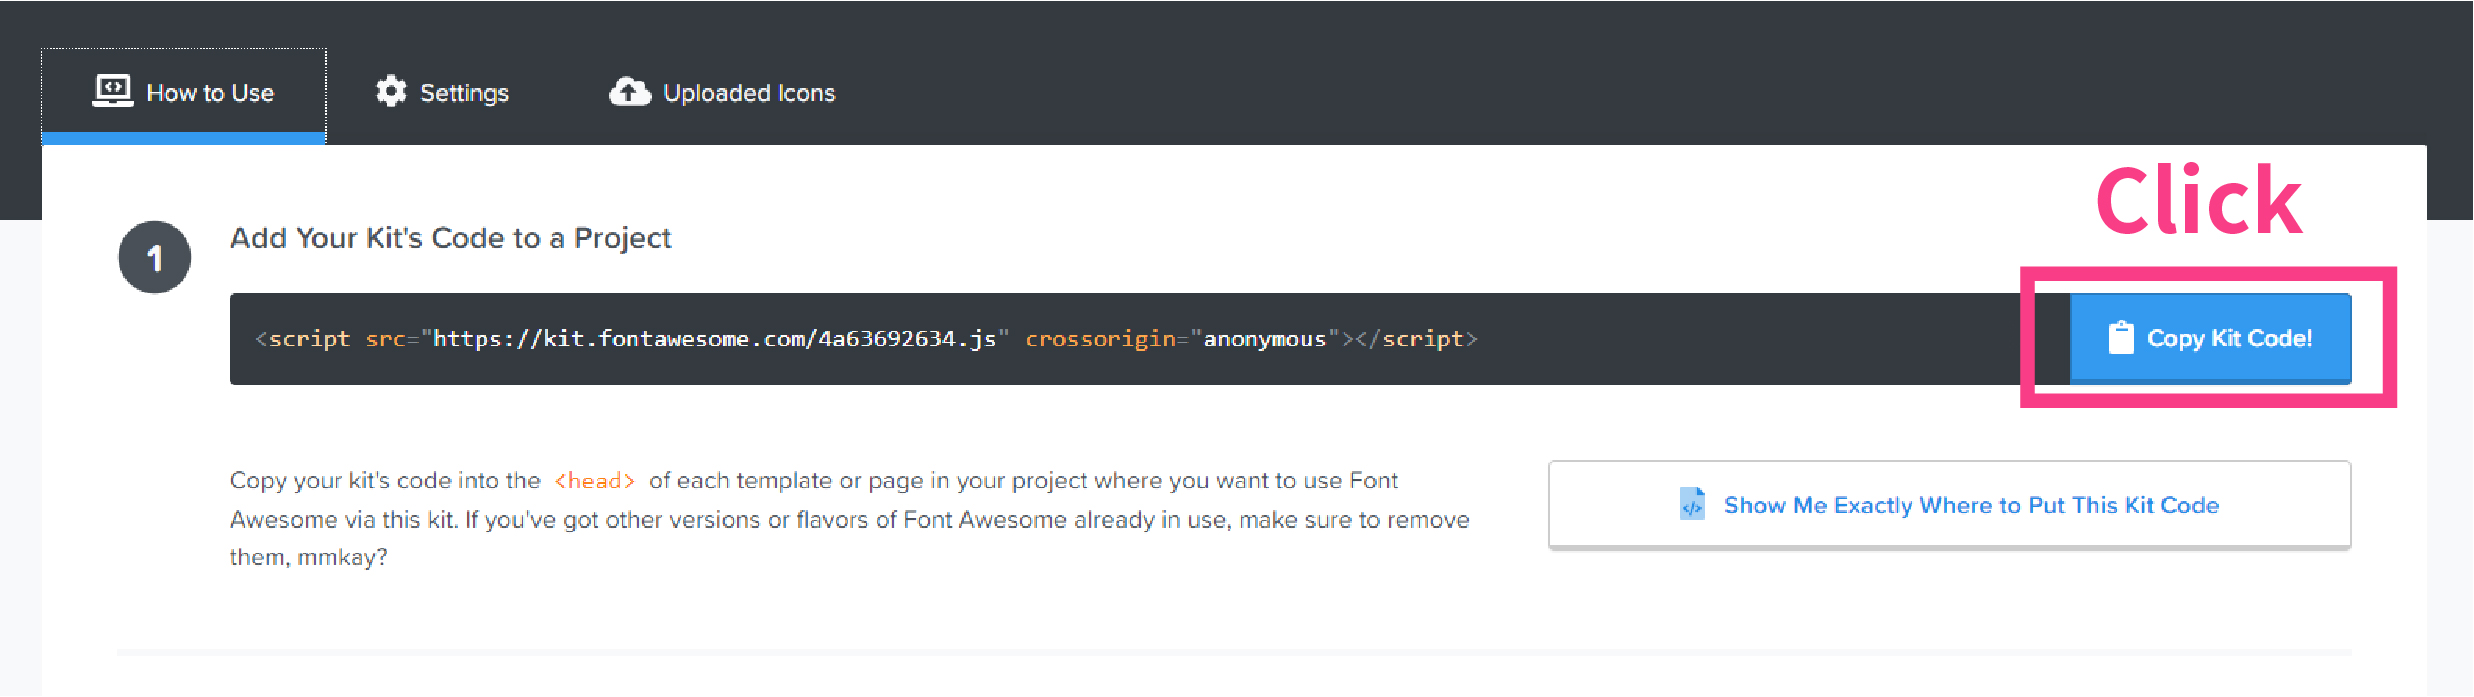The height and width of the screenshot is (697, 2474).
Task: Click the clipboard icon in Copy Kit Code
Action: click(x=2121, y=337)
